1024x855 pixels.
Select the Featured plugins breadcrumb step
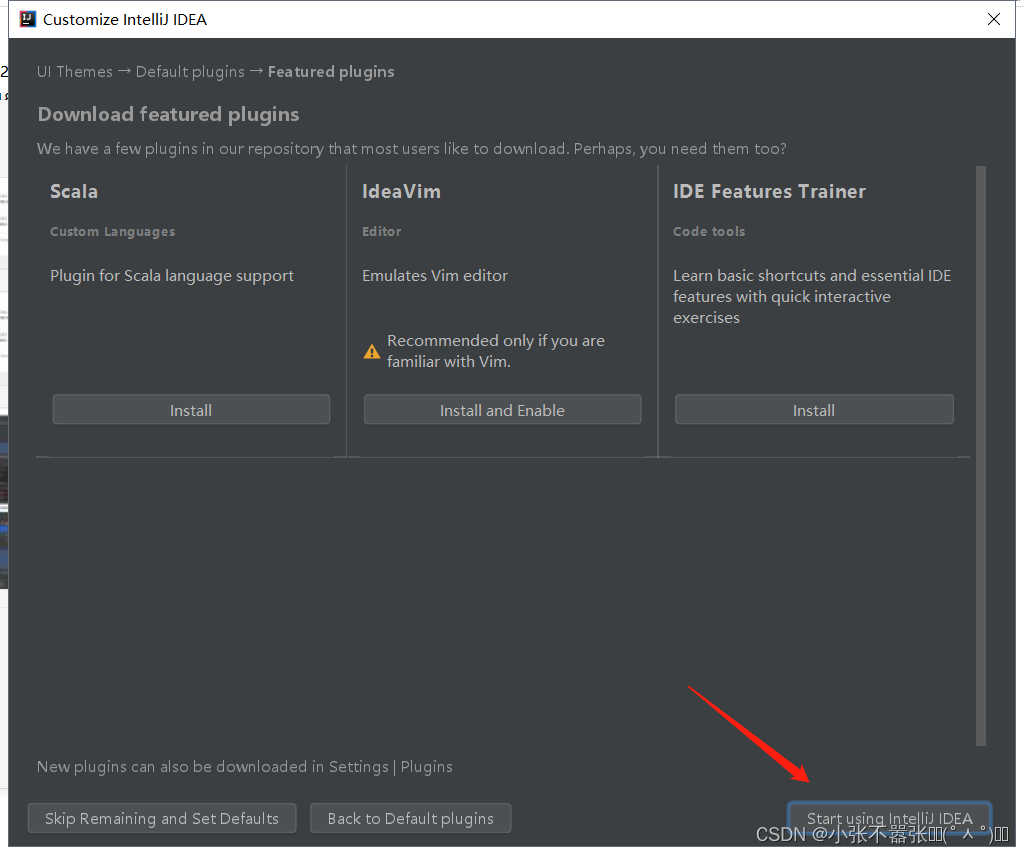click(x=331, y=71)
